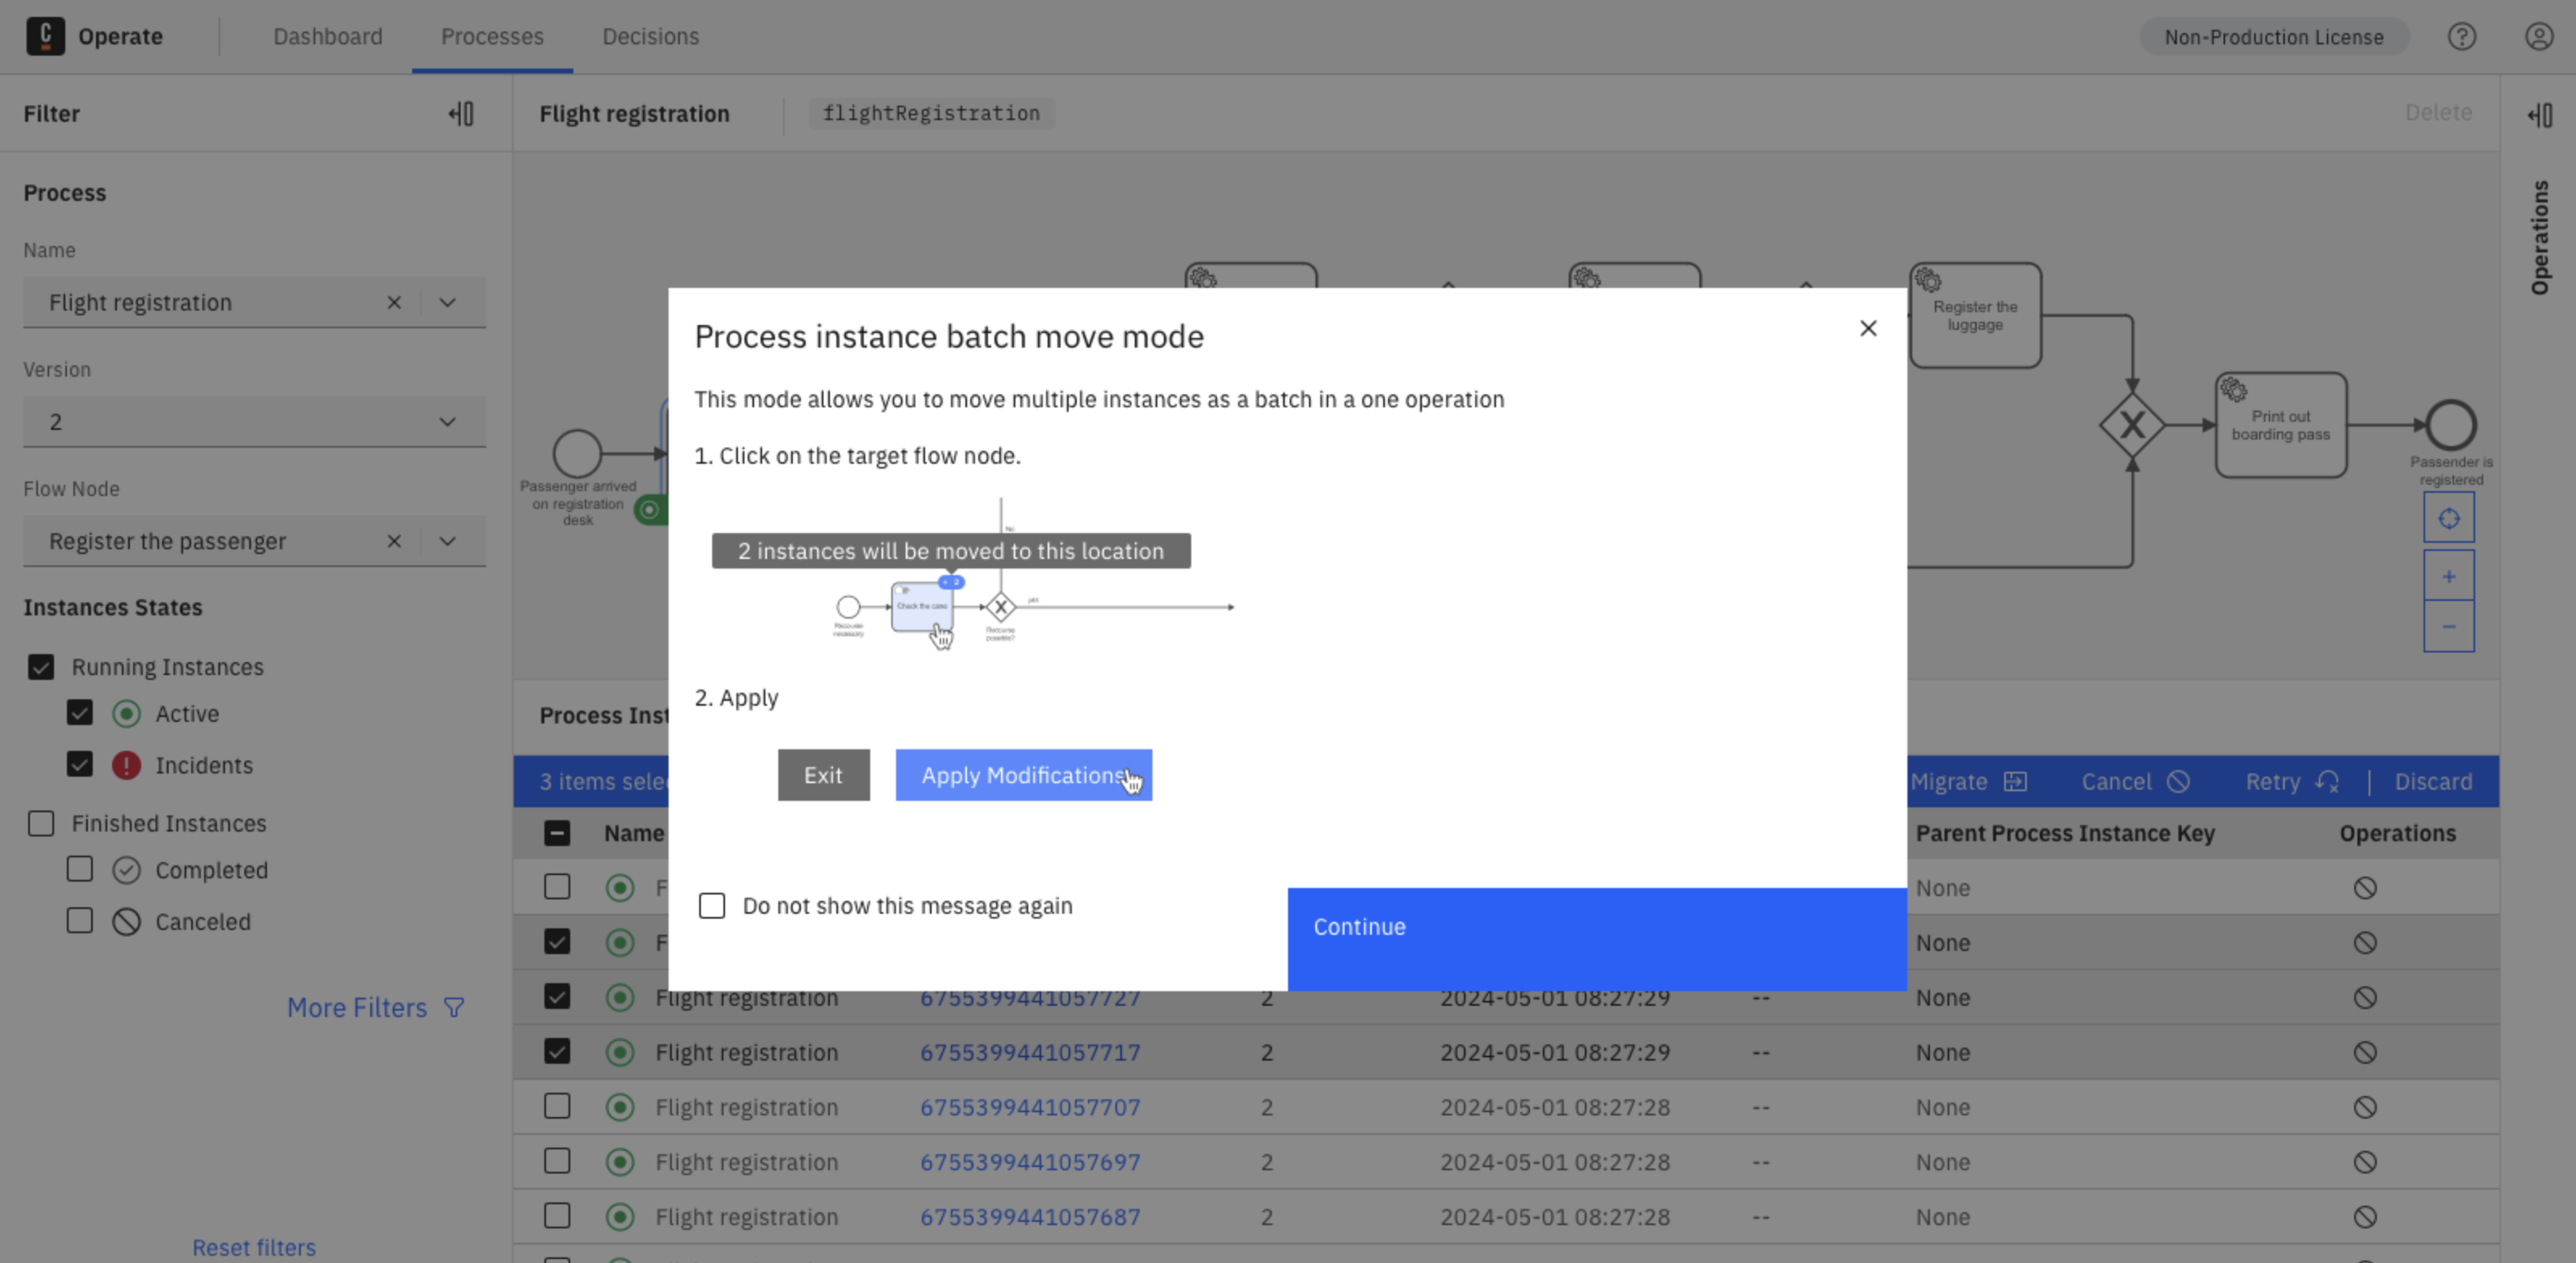
Task: Click the Apply Modifications button
Action: pyautogui.click(x=1023, y=775)
